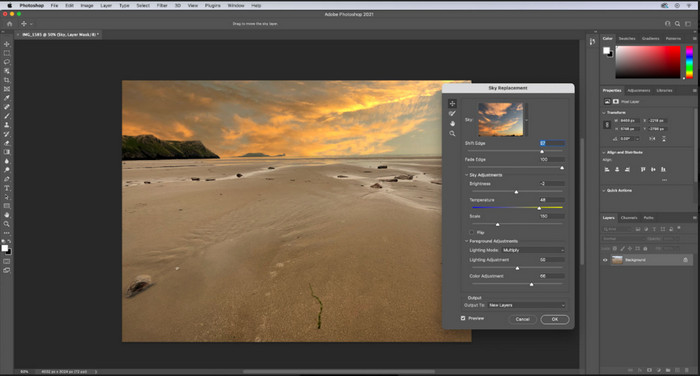The width and height of the screenshot is (700, 376).
Task: Click the Shift Edge value field
Action: coord(552,143)
